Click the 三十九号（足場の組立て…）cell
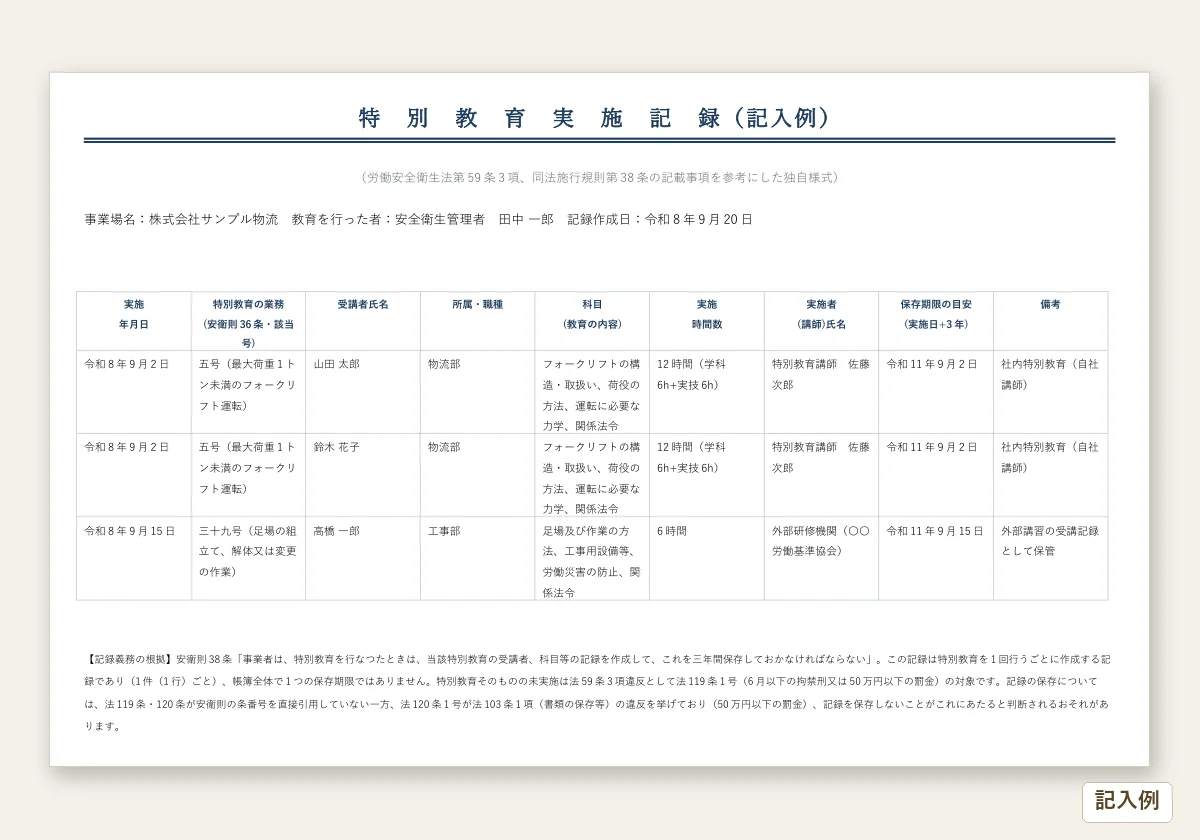1200x840 pixels. click(x=248, y=558)
